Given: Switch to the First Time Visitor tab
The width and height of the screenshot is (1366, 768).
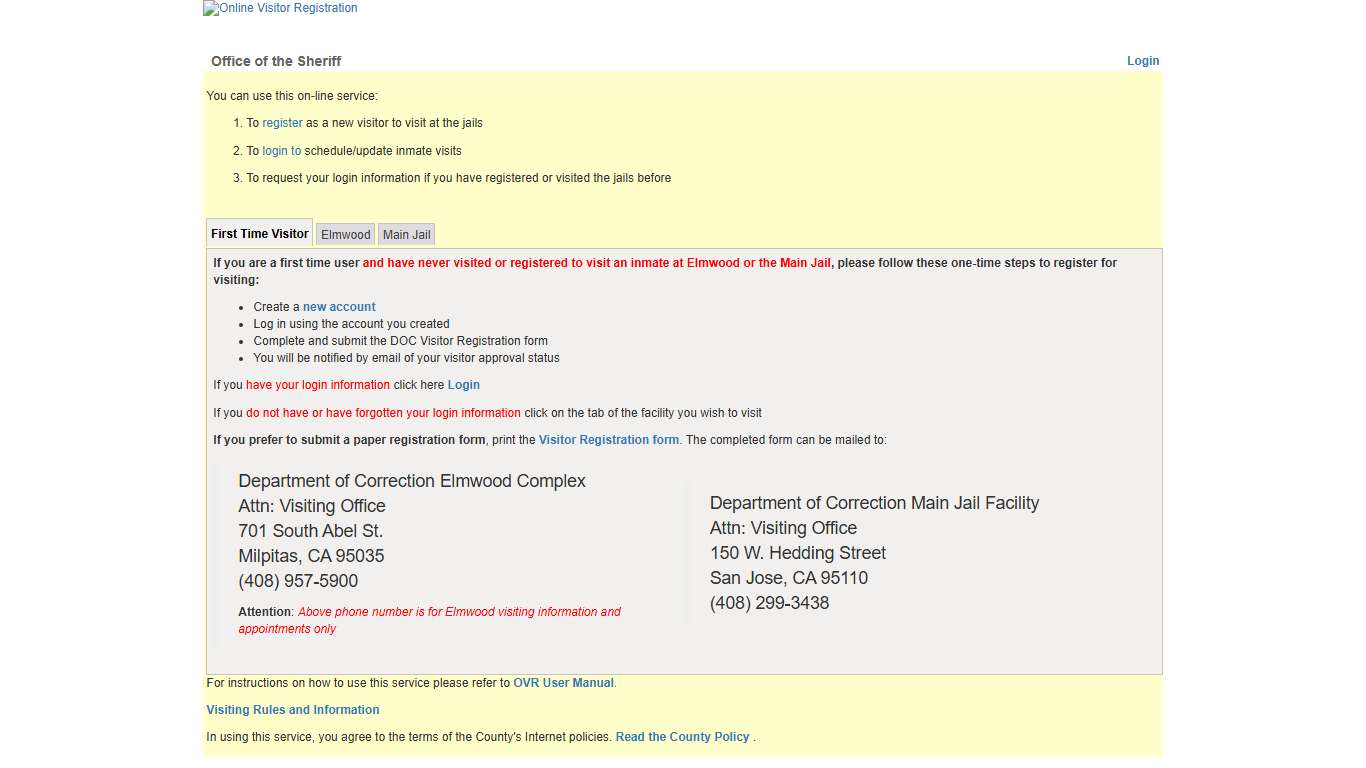Looking at the screenshot, I should (x=260, y=234).
